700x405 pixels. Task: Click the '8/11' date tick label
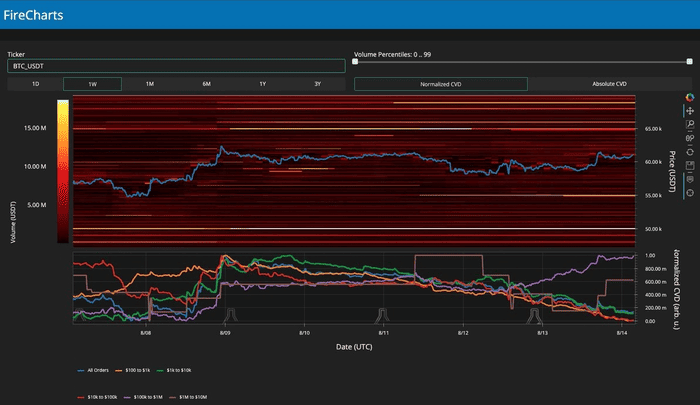pos(383,333)
